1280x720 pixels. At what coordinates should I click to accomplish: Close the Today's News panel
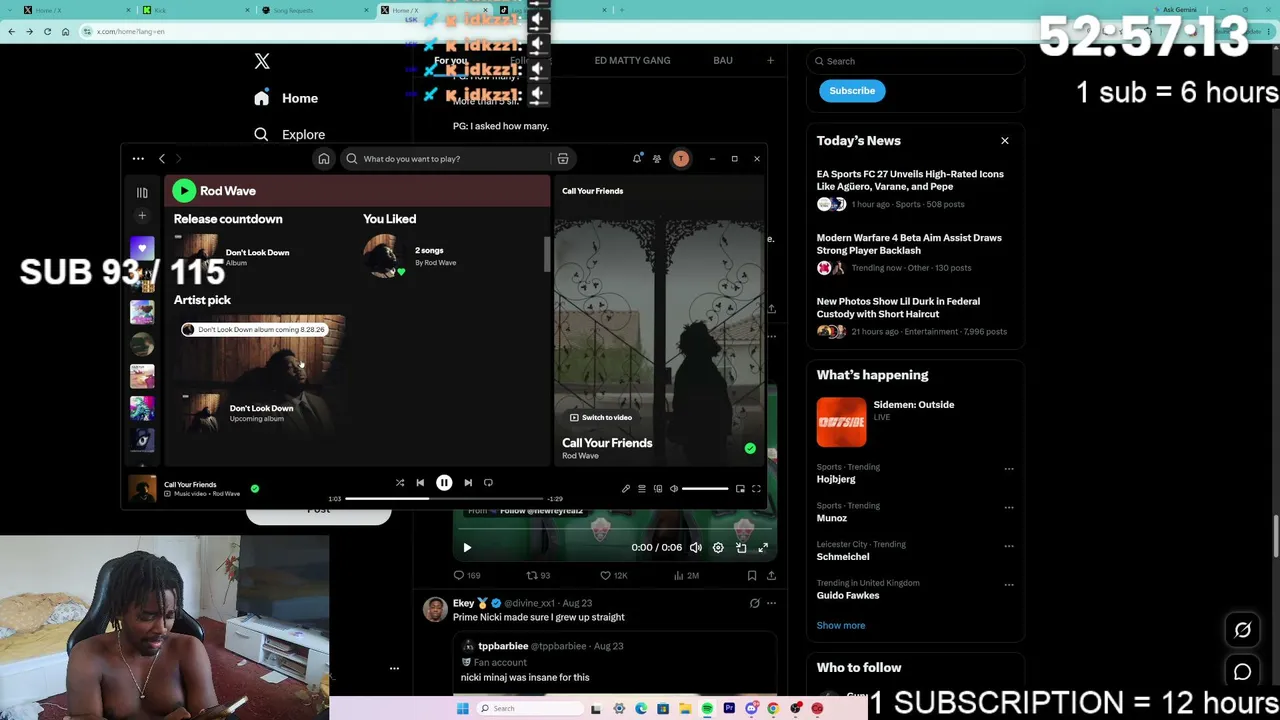pos(1005,141)
